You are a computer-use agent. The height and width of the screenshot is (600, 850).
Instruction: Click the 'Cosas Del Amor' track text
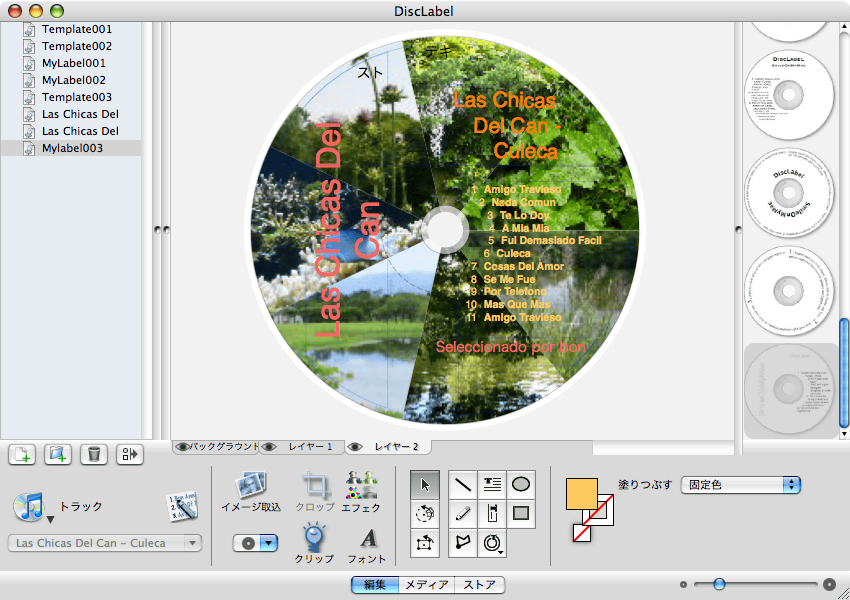pyautogui.click(x=524, y=266)
